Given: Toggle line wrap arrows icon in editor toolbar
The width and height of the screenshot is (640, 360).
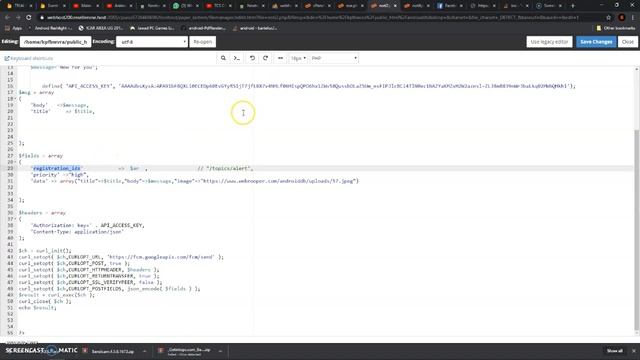Looking at the screenshot, I should (280, 58).
